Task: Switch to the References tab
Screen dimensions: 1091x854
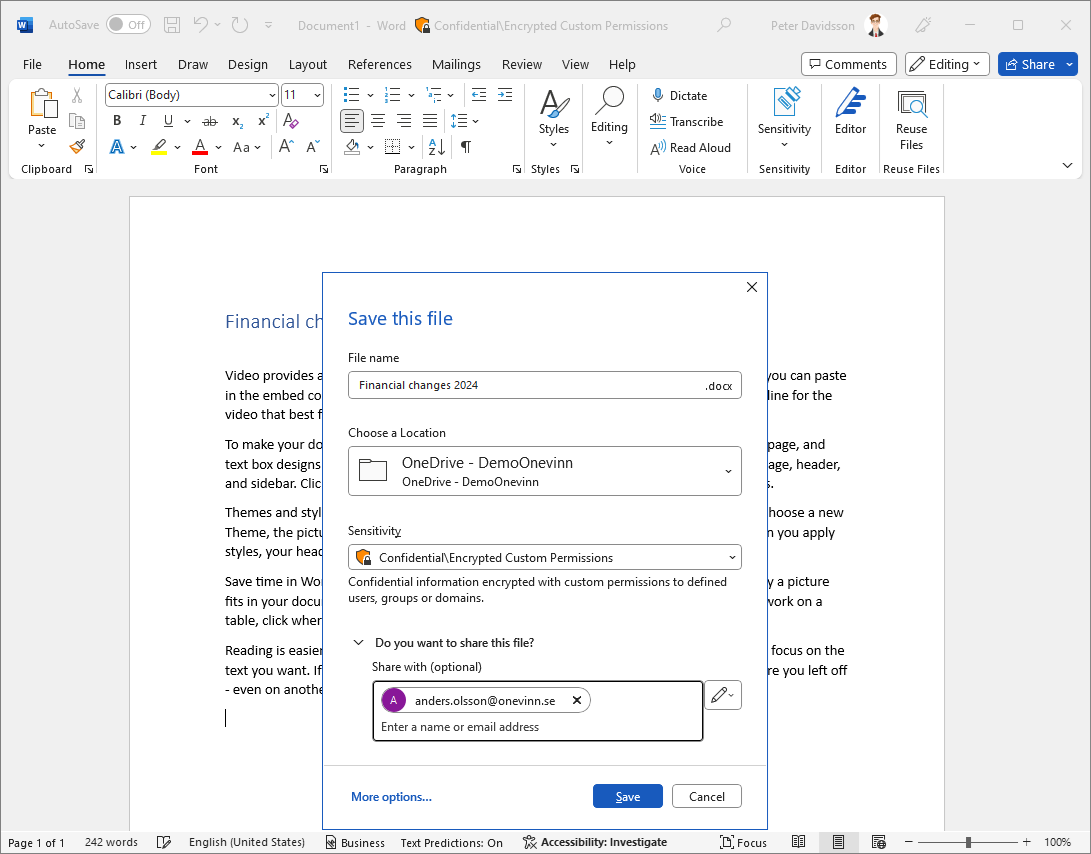Action: tap(379, 64)
